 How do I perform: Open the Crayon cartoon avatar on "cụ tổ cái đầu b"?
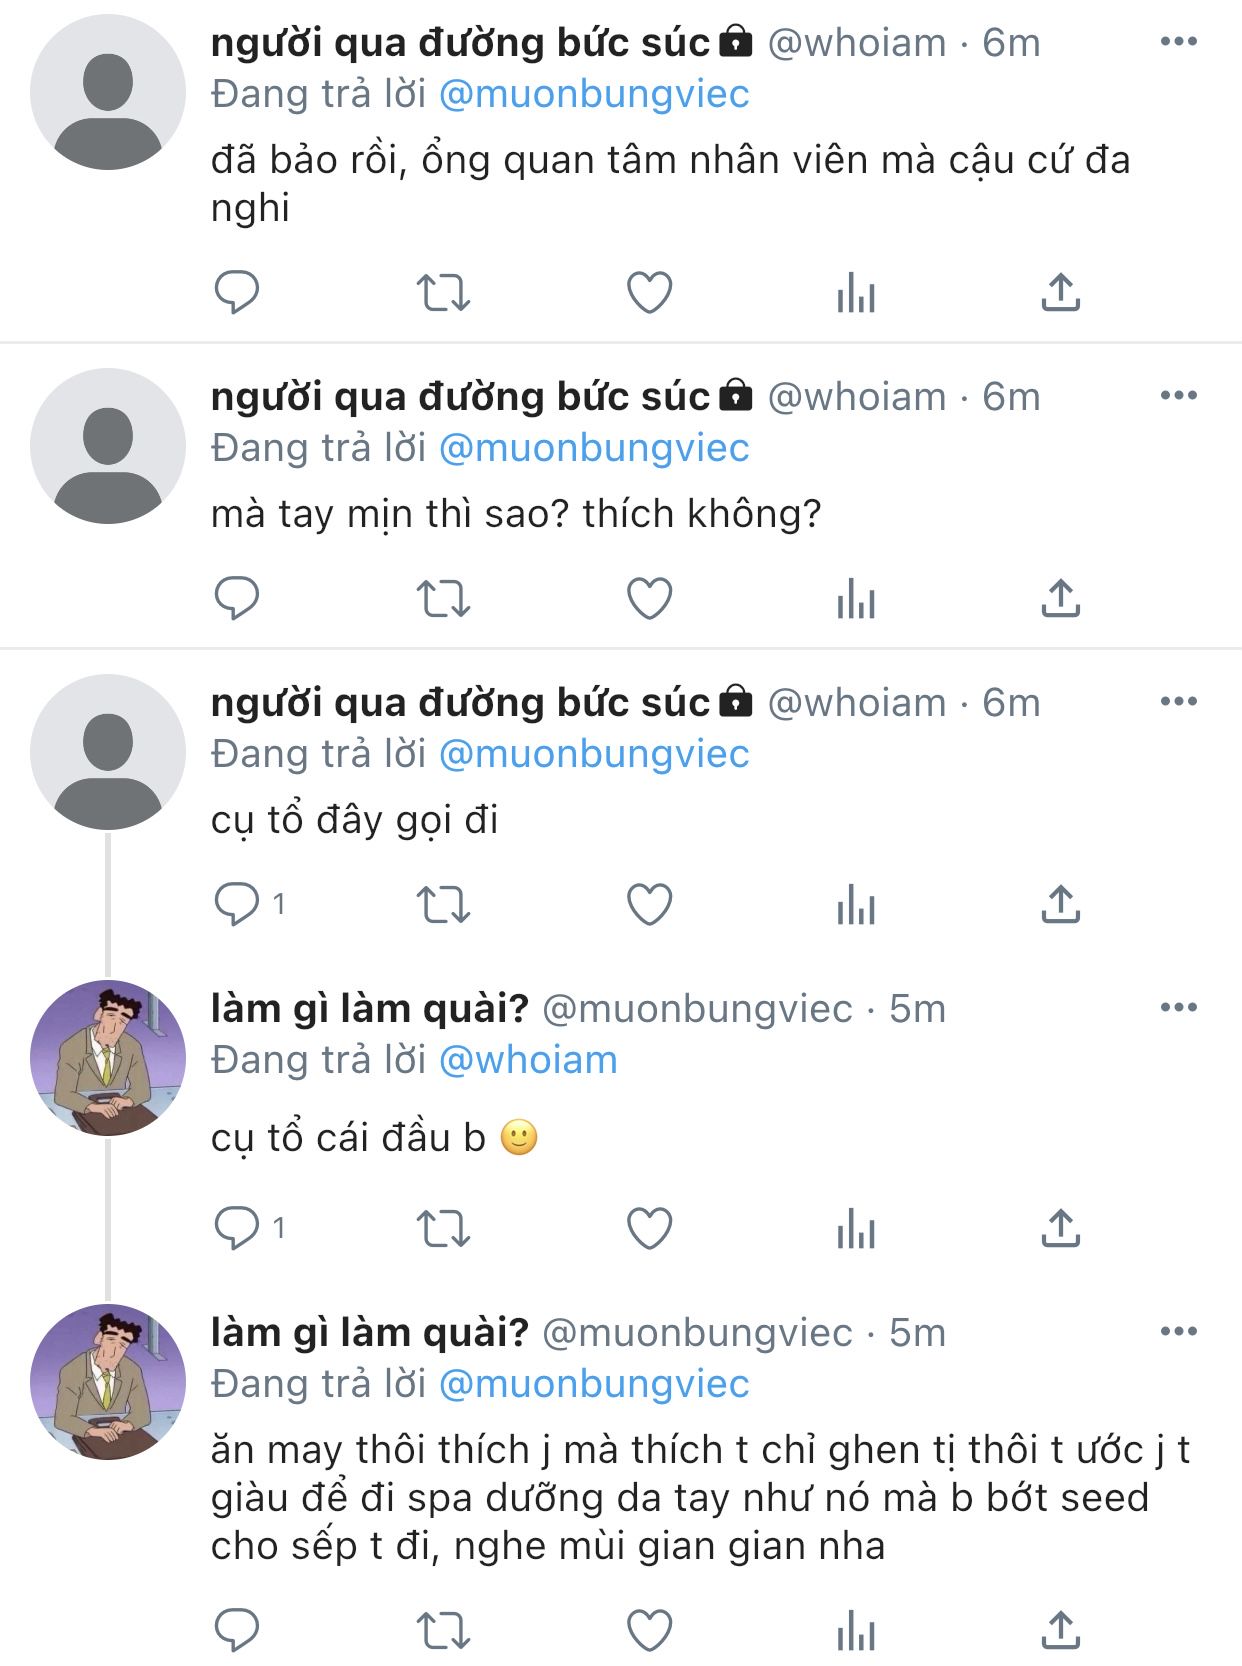click(108, 1058)
